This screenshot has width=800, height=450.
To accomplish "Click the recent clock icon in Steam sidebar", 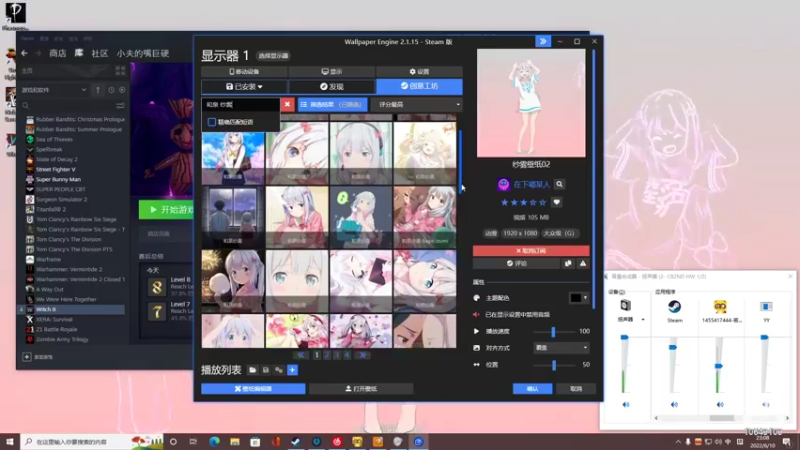I will coord(111,90).
